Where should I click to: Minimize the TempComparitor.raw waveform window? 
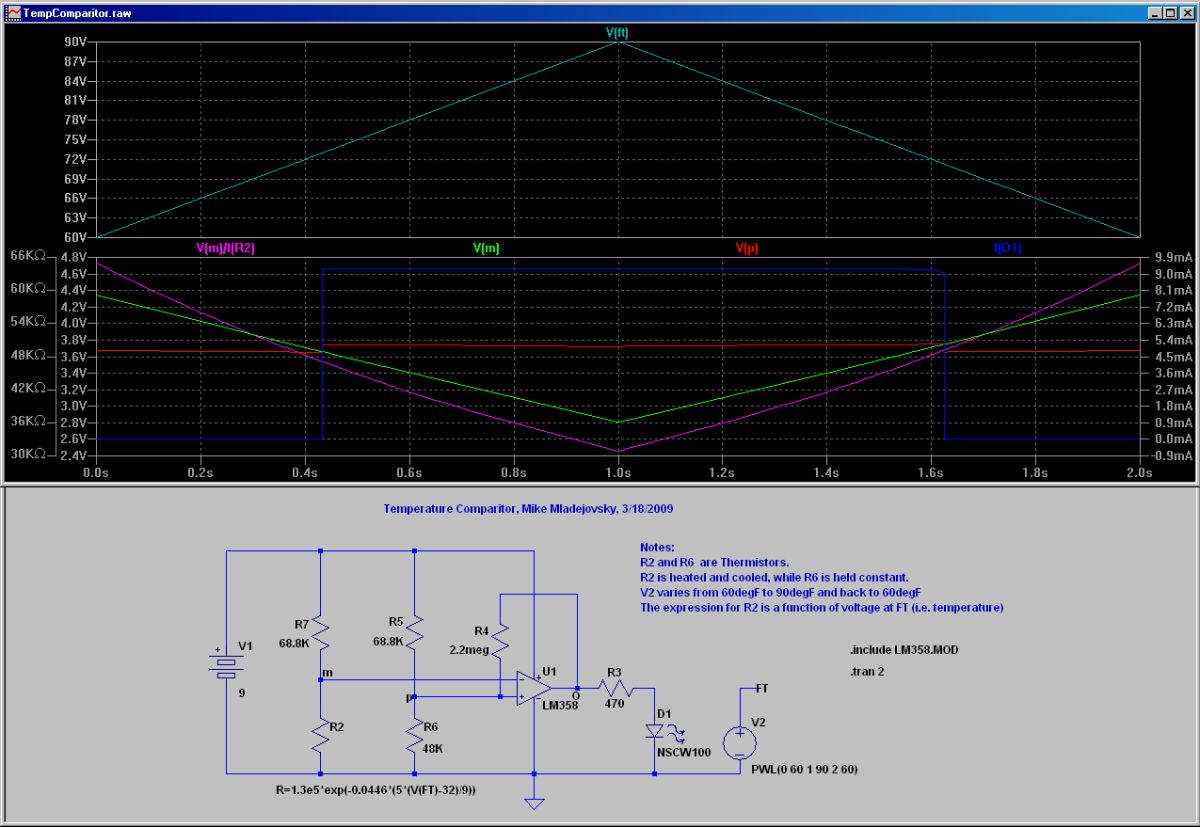point(1156,14)
